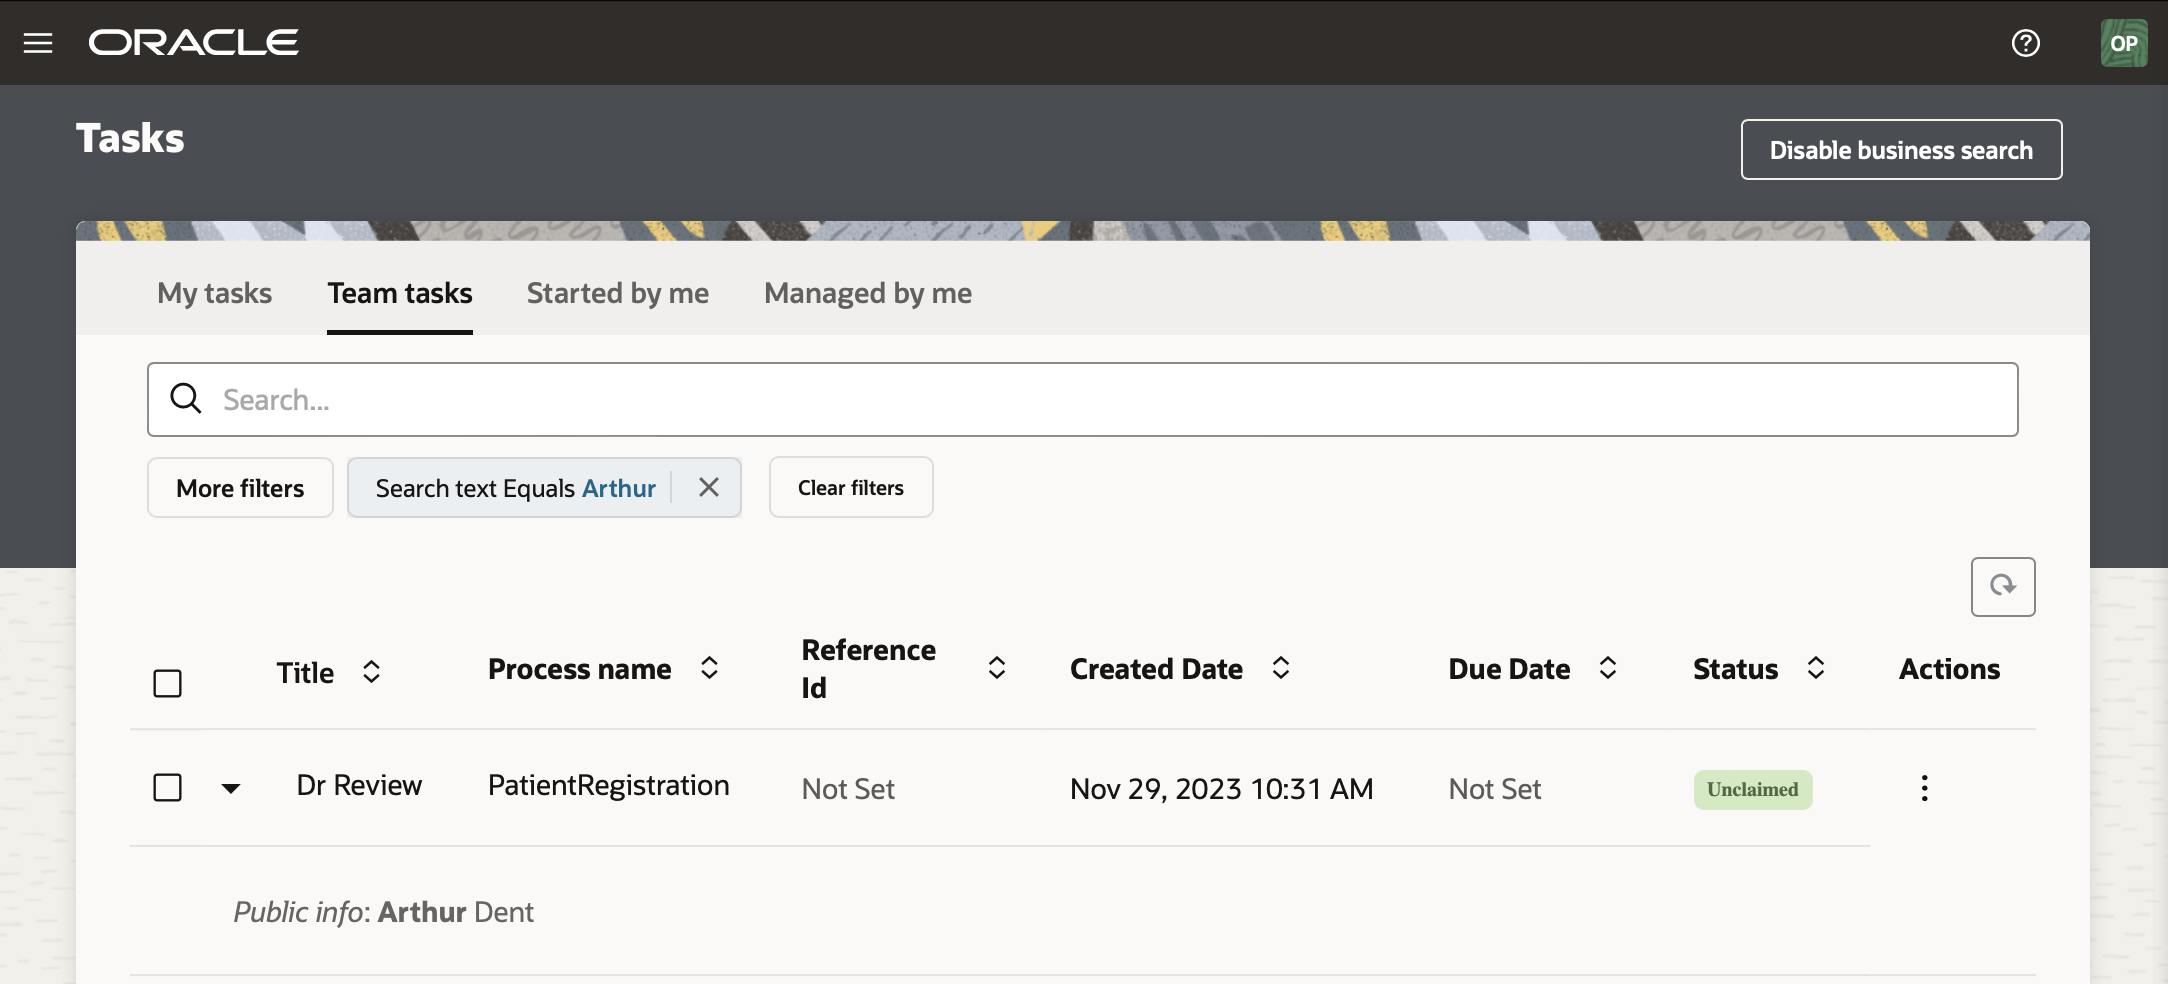Sort tasks by Due Date
The width and height of the screenshot is (2168, 984).
[1607, 668]
